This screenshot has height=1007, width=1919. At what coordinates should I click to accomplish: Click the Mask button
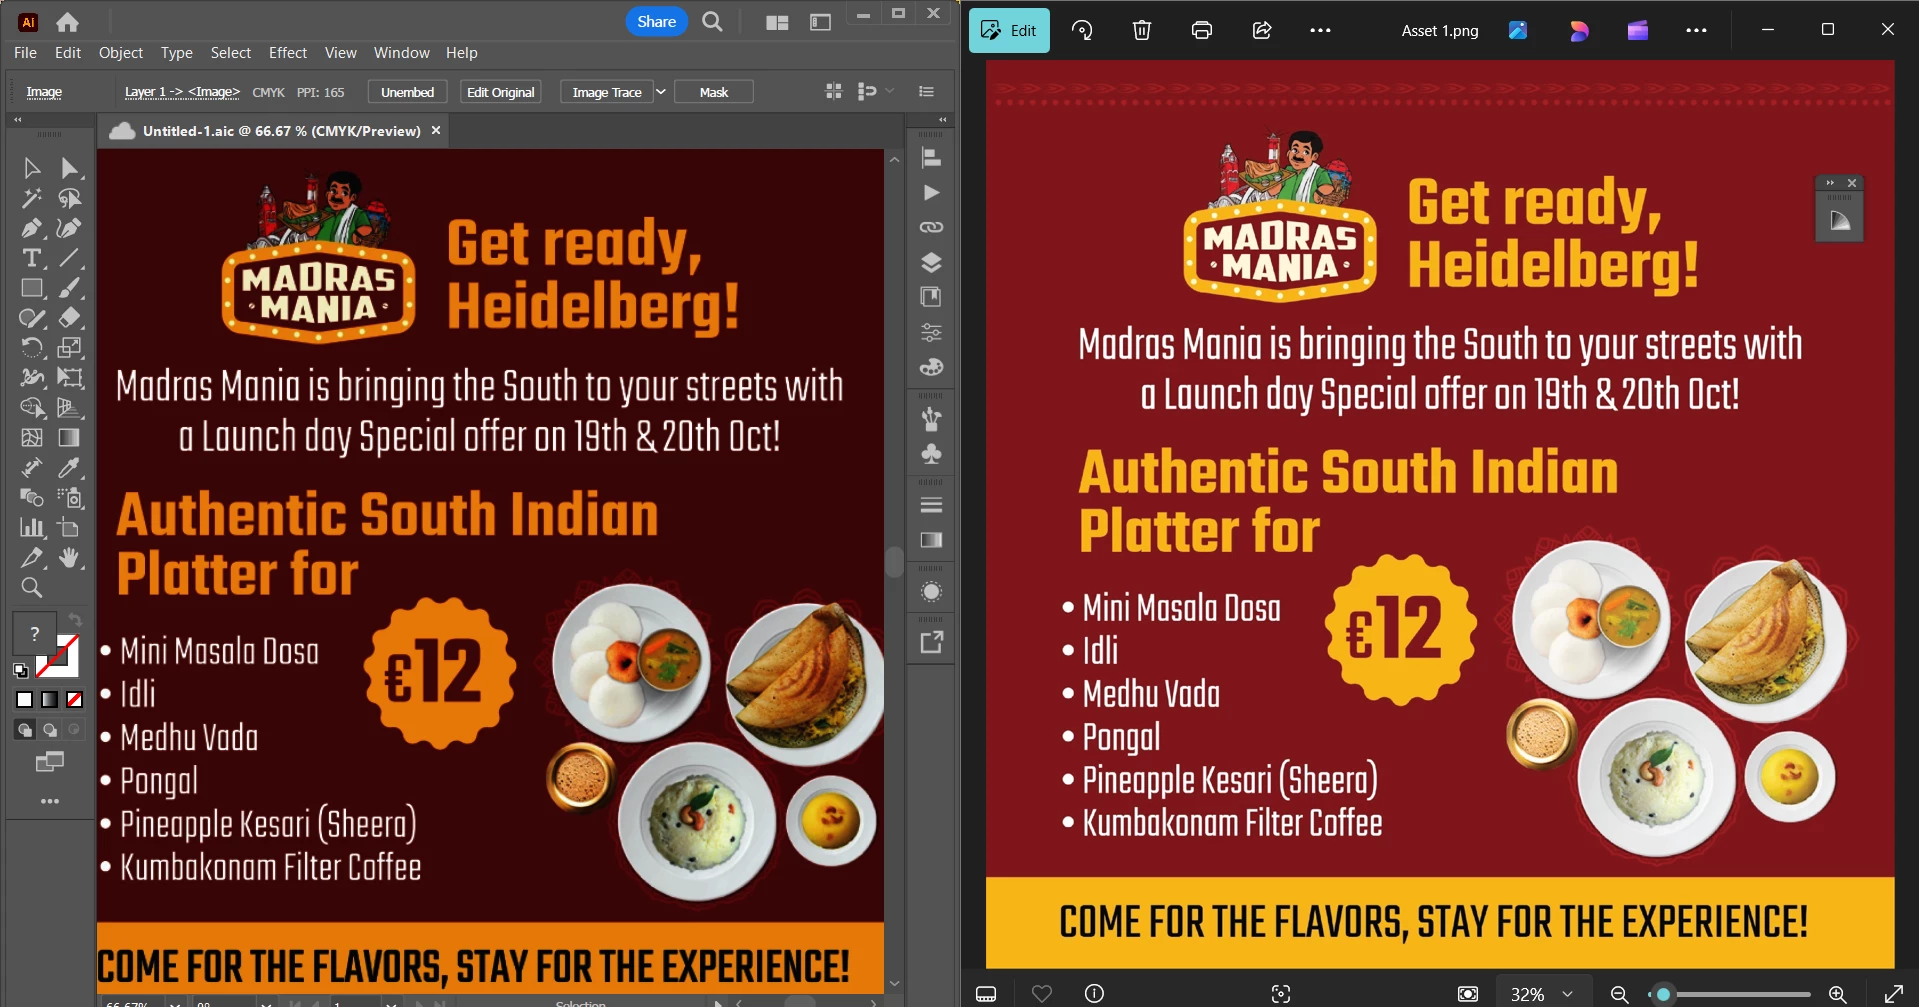click(714, 92)
